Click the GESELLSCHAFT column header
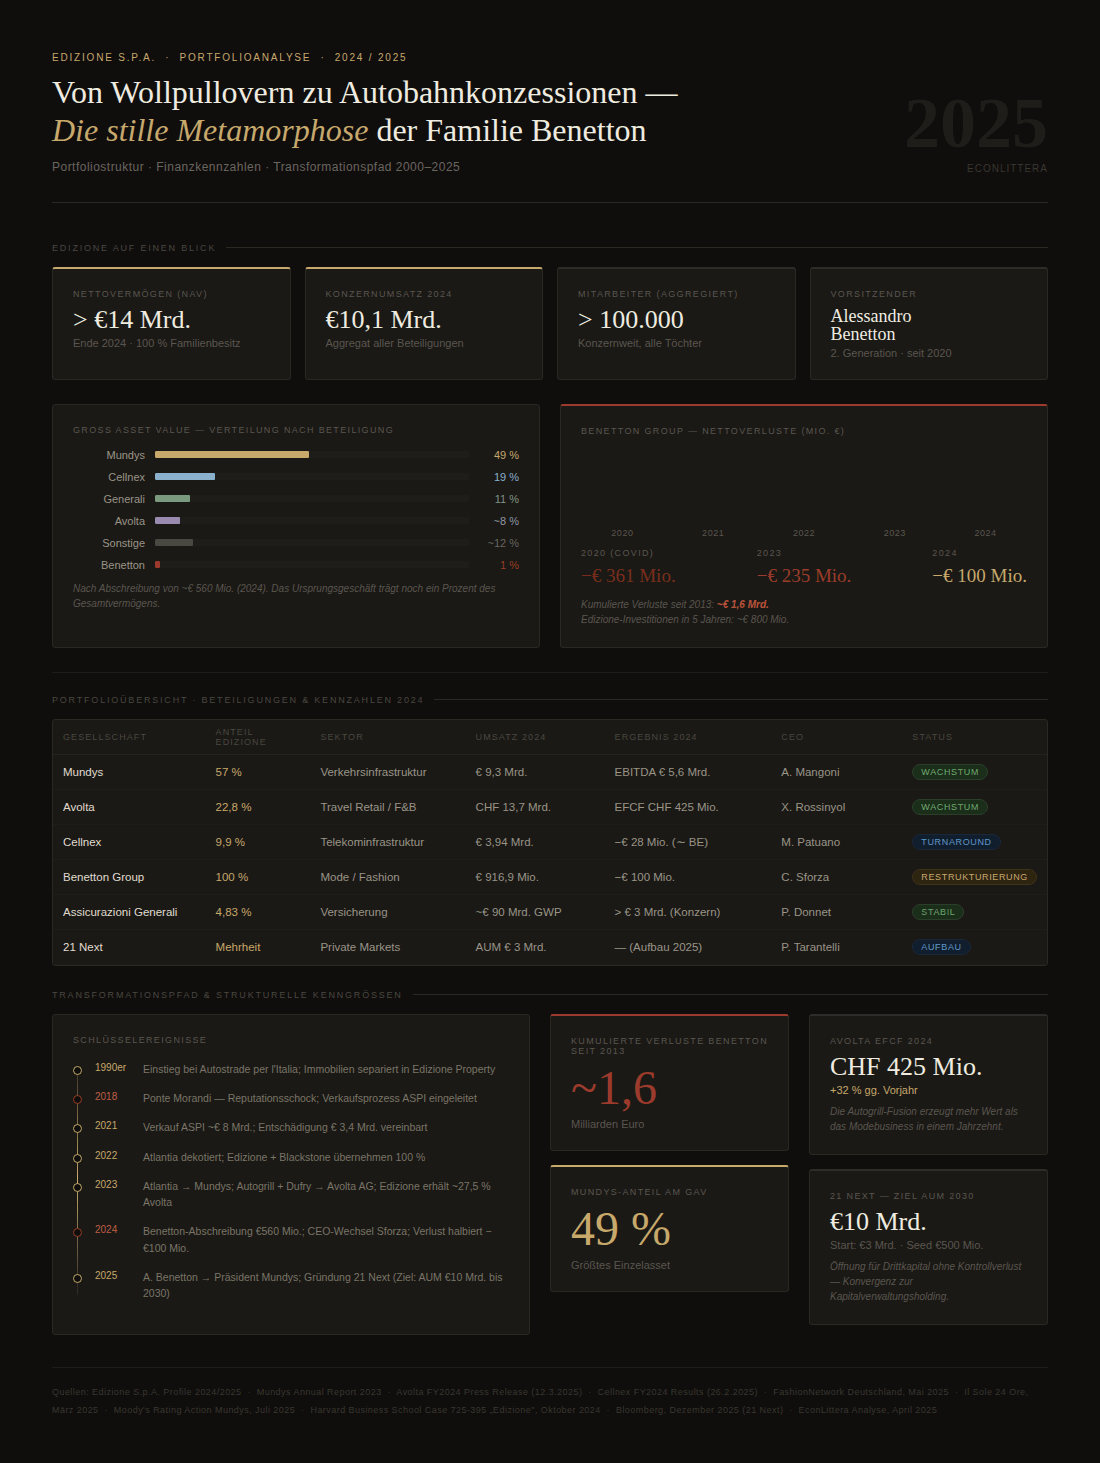 [x=105, y=737]
